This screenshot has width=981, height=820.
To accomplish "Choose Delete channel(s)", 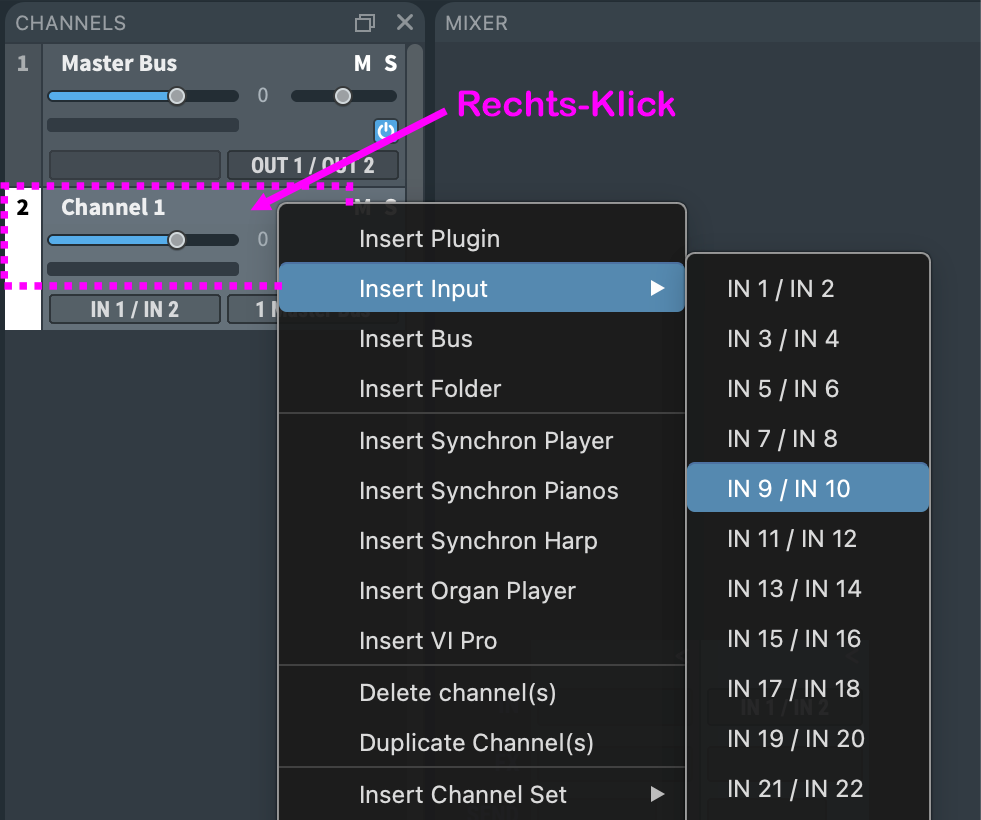I will coord(457,693).
